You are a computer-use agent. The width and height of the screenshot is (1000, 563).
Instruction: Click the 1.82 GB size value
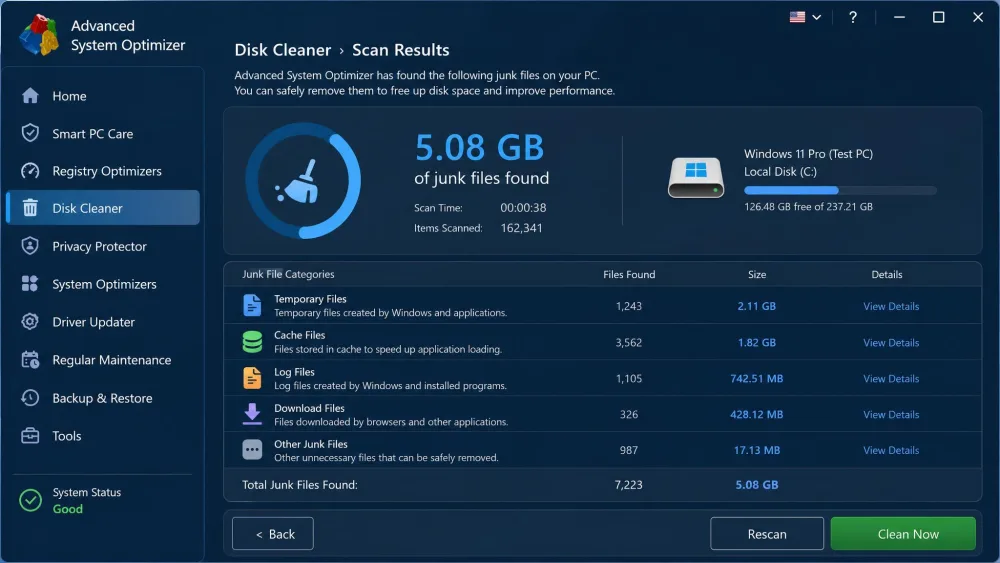coord(756,342)
